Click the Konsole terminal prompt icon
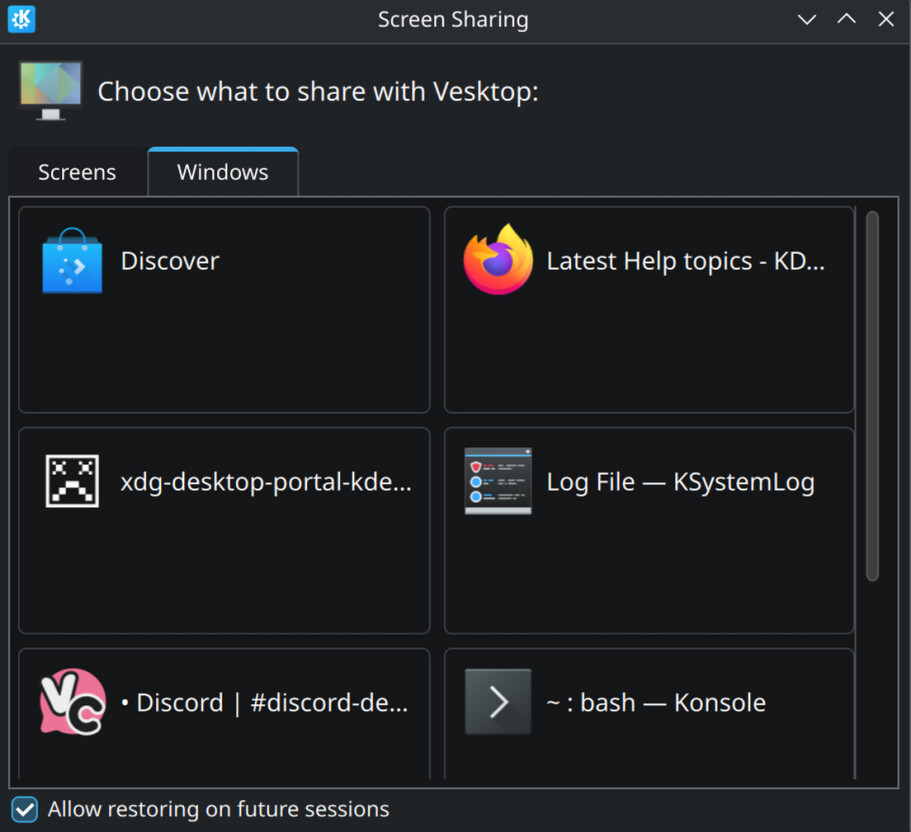The image size is (911, 832). pyautogui.click(x=498, y=702)
